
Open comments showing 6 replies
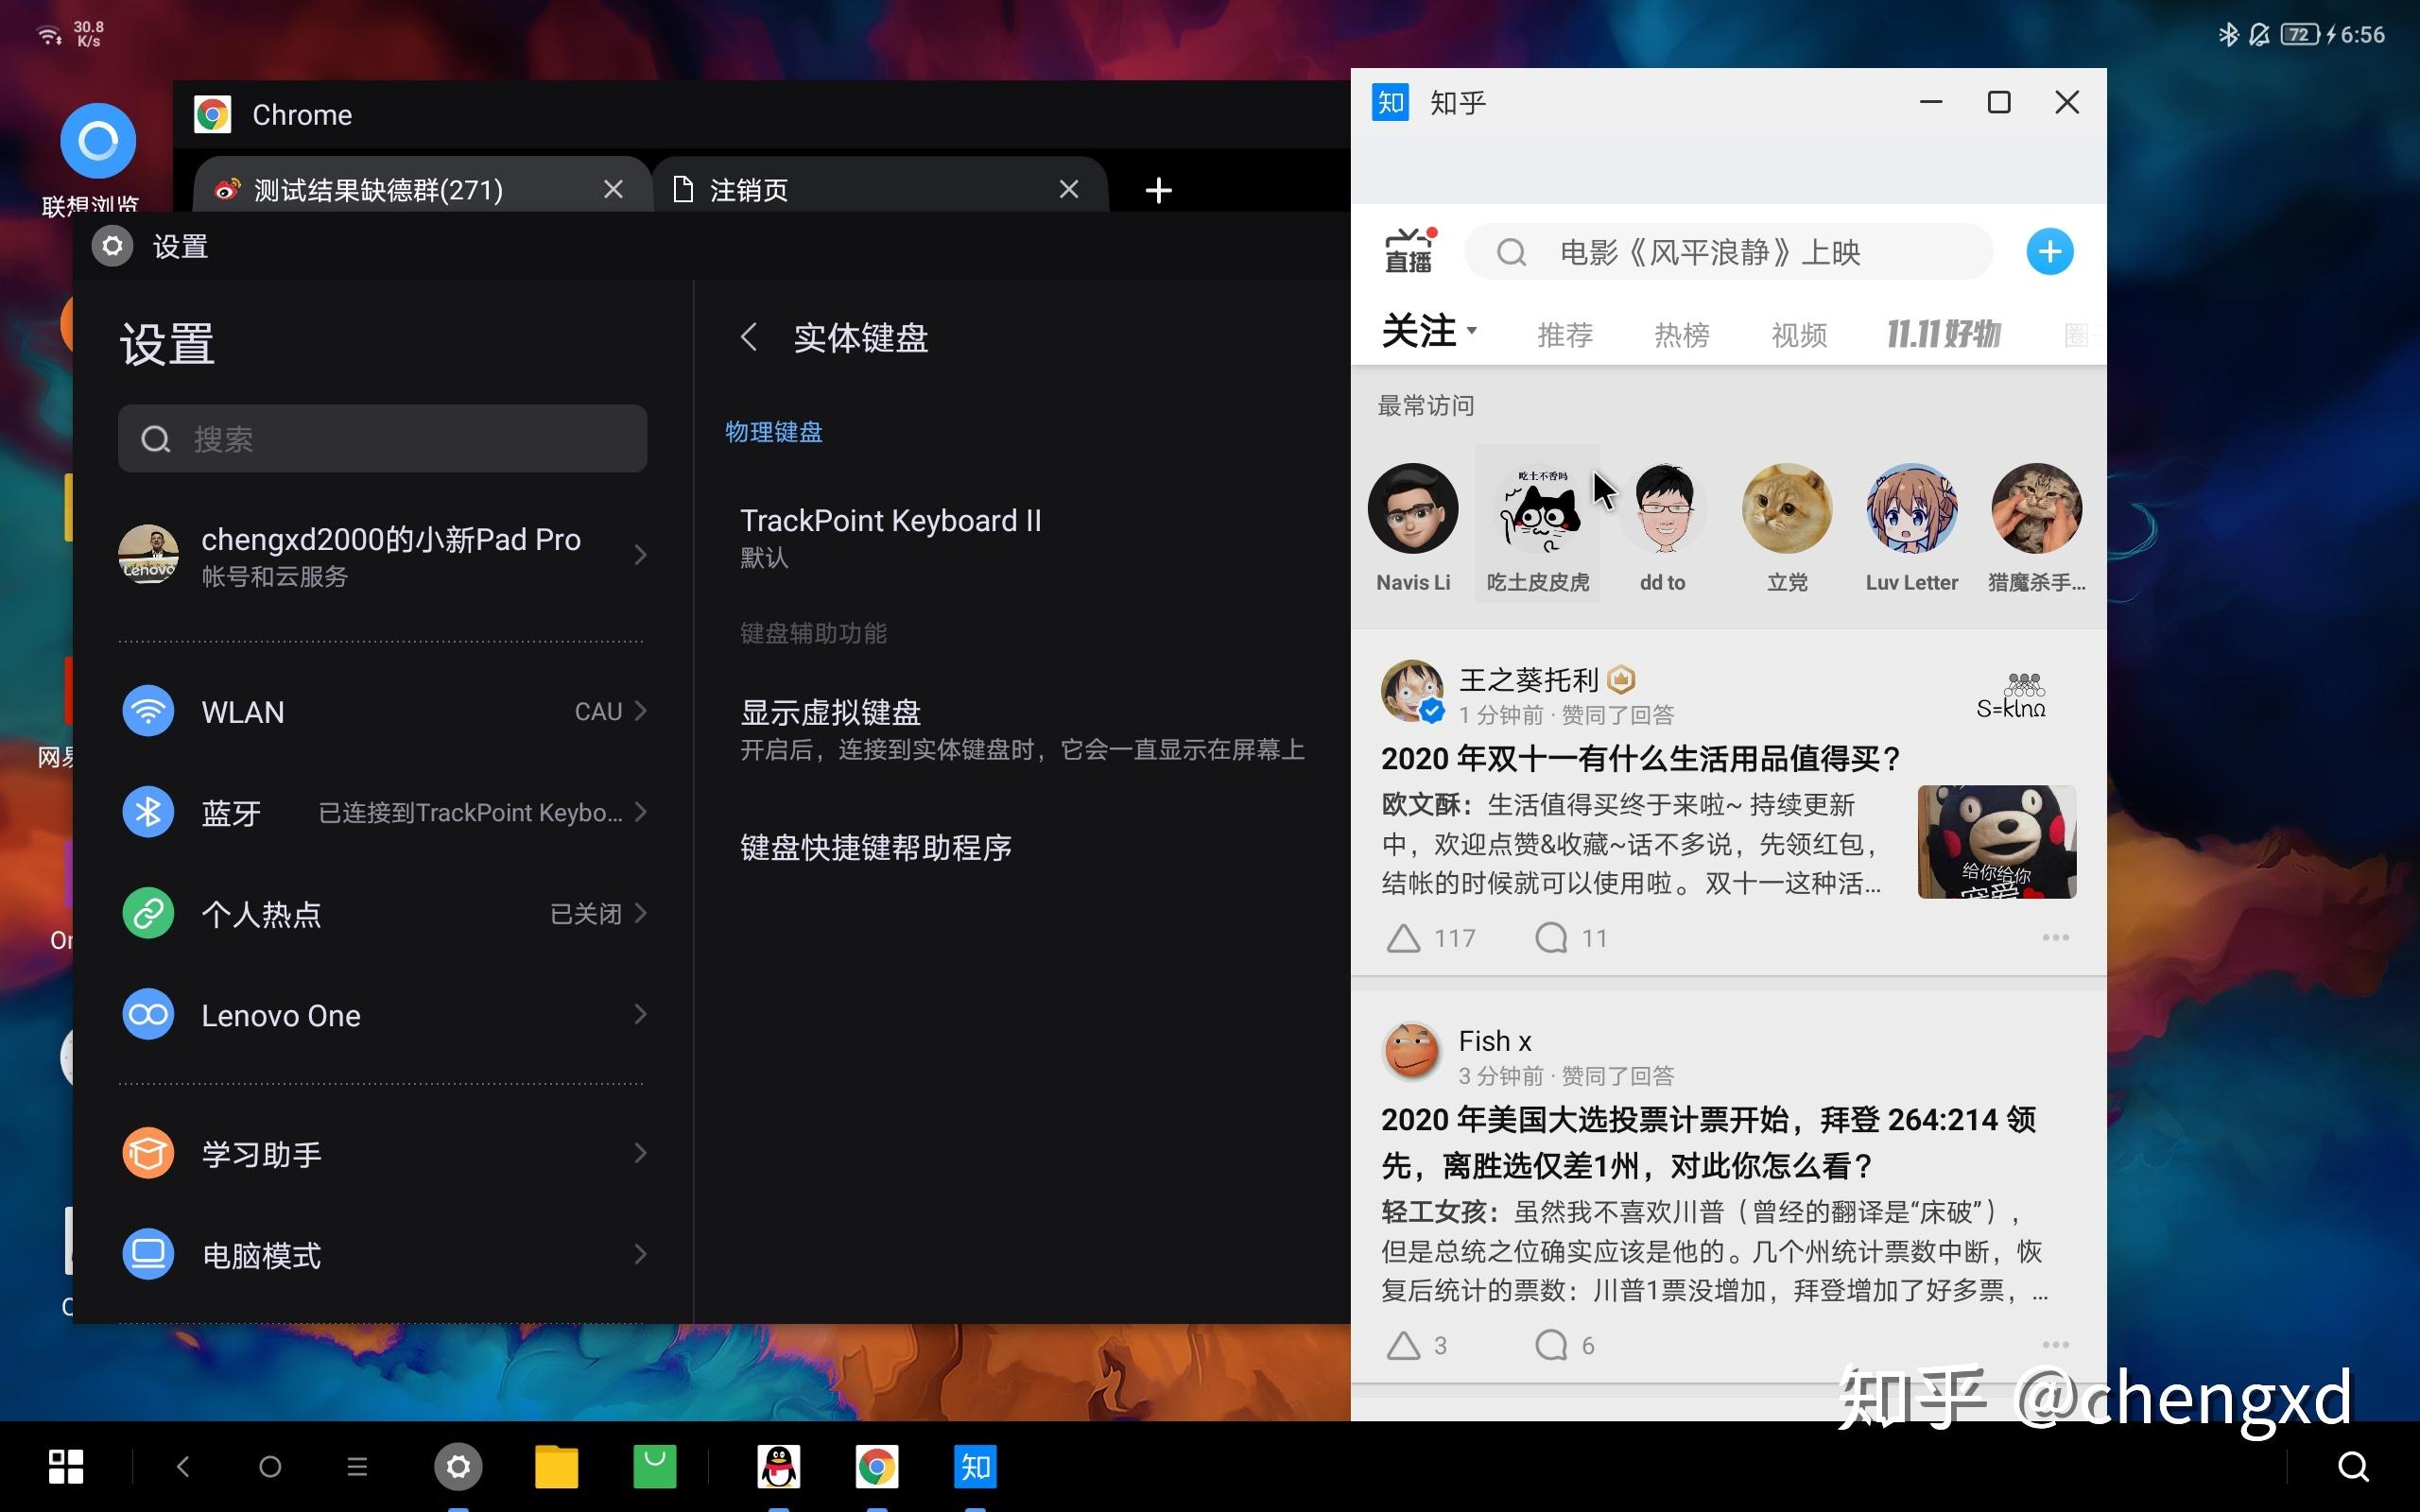pos(1565,1345)
